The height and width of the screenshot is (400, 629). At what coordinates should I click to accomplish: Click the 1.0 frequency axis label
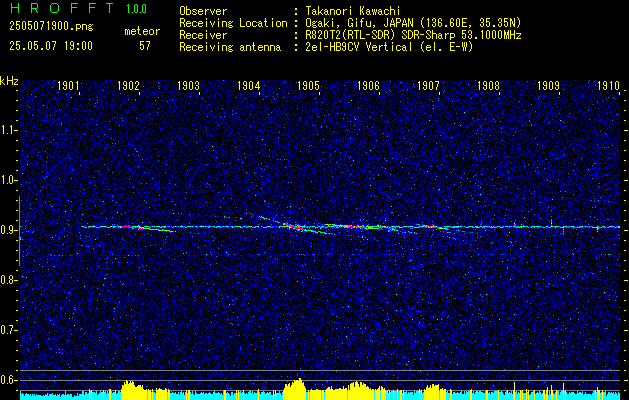8,181
